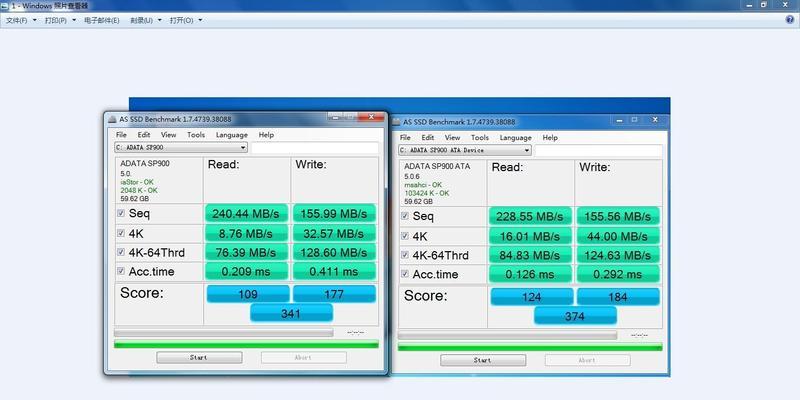This screenshot has width=800, height=400.
Task: Click the 228.55 MB/s Seq read value
Action: 531,216
